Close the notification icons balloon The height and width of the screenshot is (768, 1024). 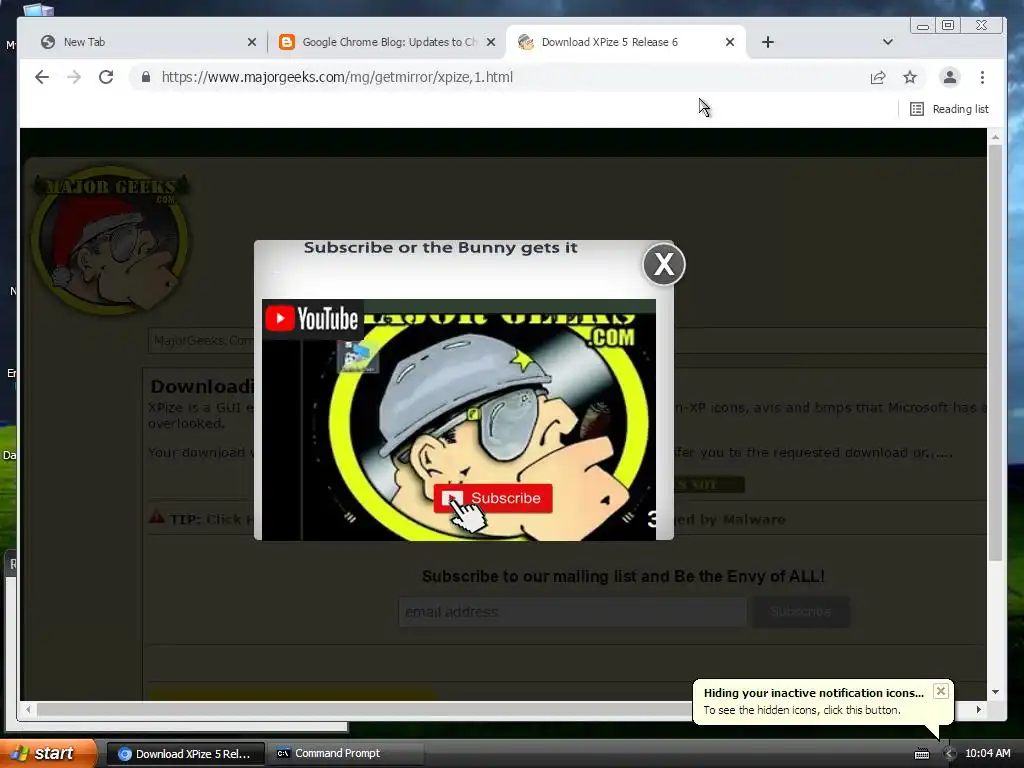coord(940,691)
